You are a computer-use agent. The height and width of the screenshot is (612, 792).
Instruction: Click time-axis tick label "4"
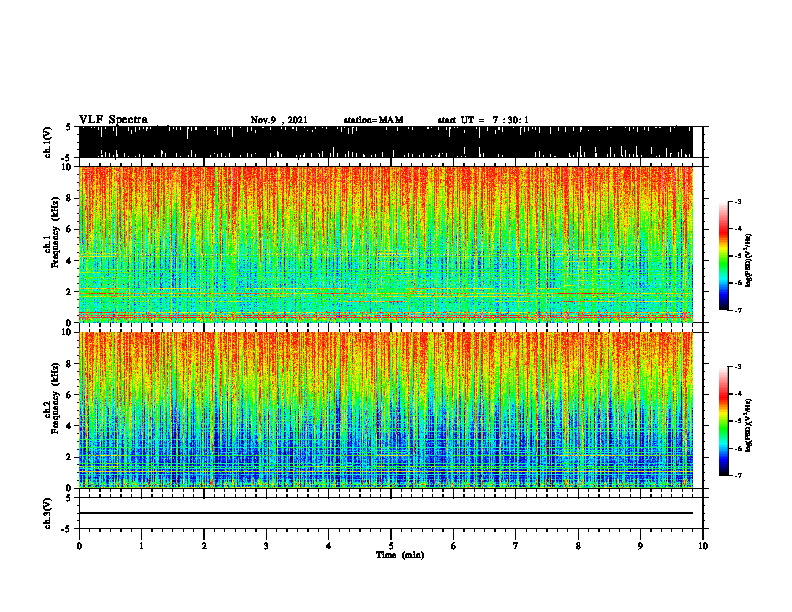point(329,546)
